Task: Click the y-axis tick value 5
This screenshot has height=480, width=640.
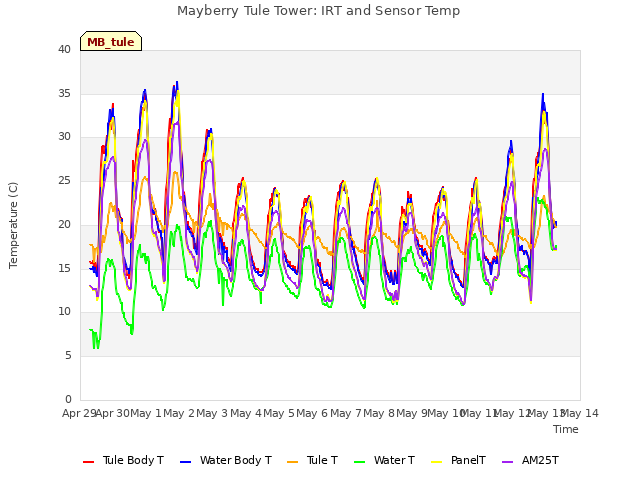Action: tap(68, 356)
